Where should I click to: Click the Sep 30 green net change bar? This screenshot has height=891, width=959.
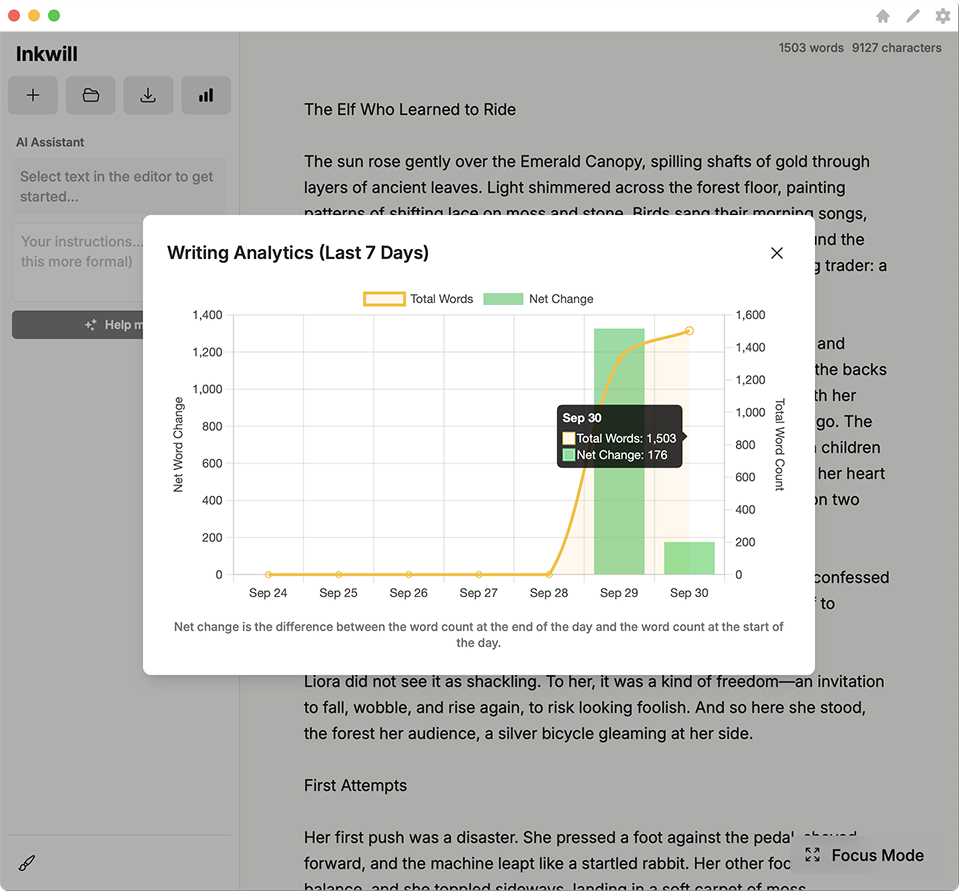pos(689,558)
